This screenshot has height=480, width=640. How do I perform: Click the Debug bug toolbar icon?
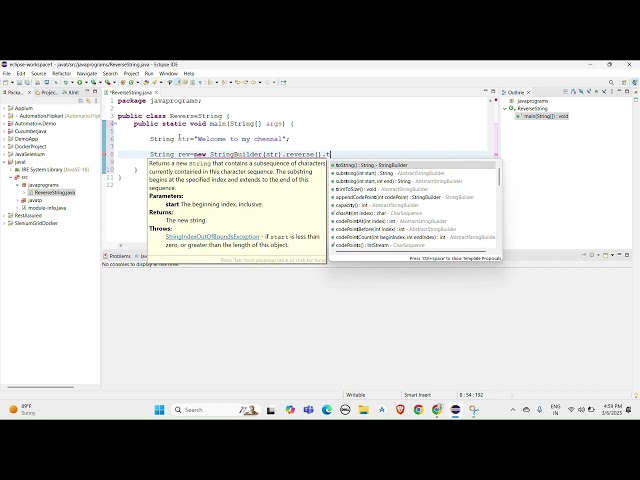click(66, 82)
